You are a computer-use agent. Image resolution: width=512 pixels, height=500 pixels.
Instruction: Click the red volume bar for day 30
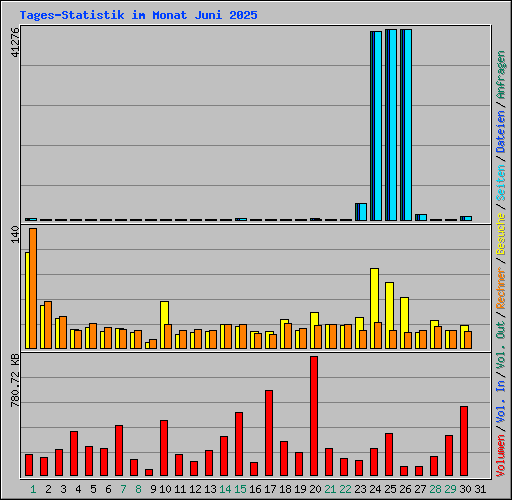click(464, 441)
